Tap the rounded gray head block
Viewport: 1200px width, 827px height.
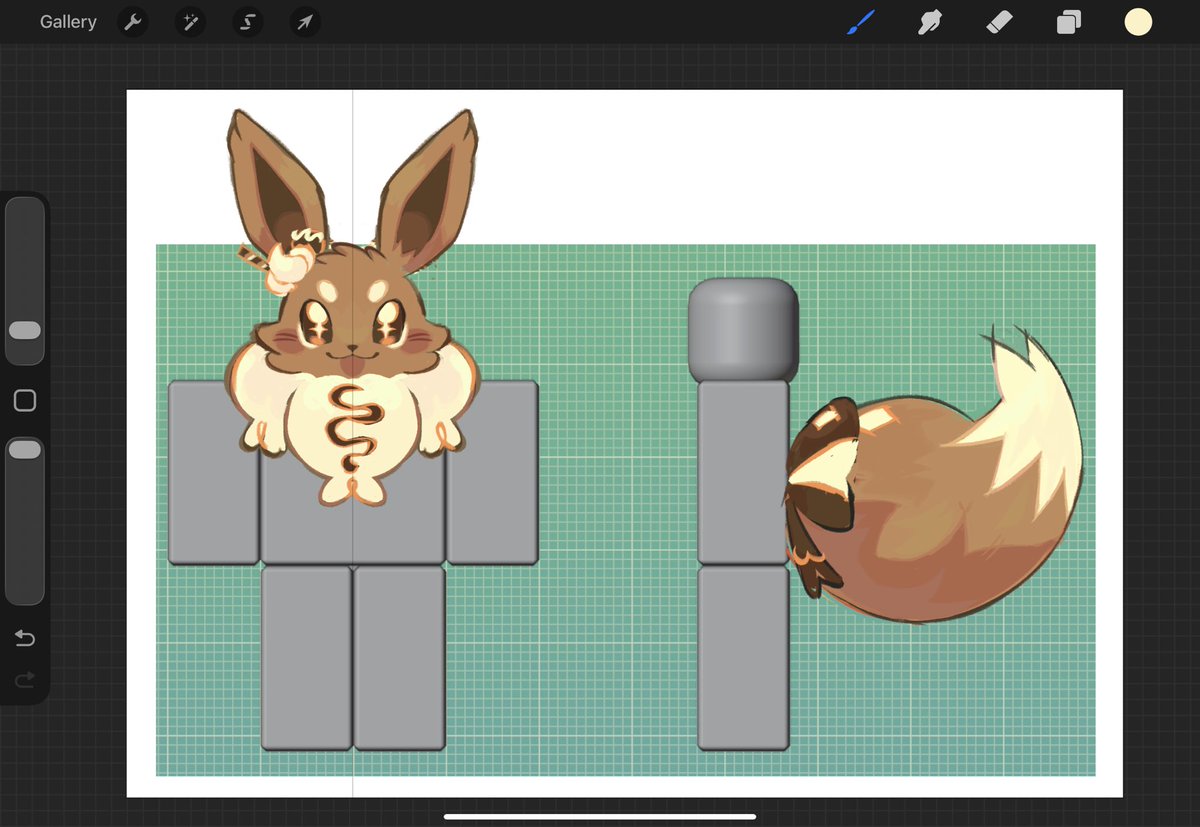[x=743, y=330]
